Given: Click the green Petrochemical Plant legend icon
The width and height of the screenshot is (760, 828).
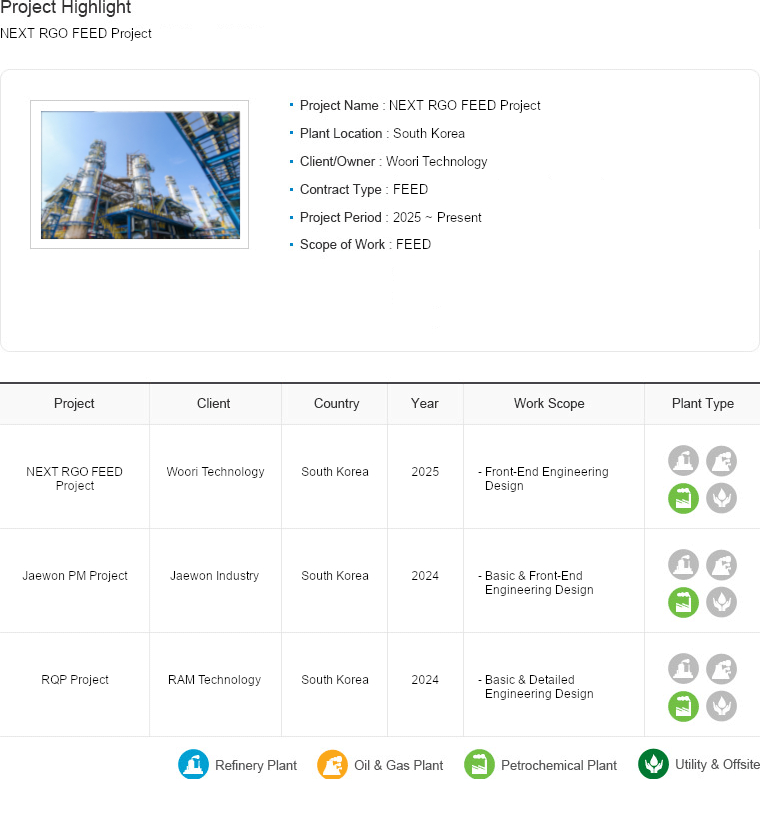Looking at the screenshot, I should click(479, 765).
